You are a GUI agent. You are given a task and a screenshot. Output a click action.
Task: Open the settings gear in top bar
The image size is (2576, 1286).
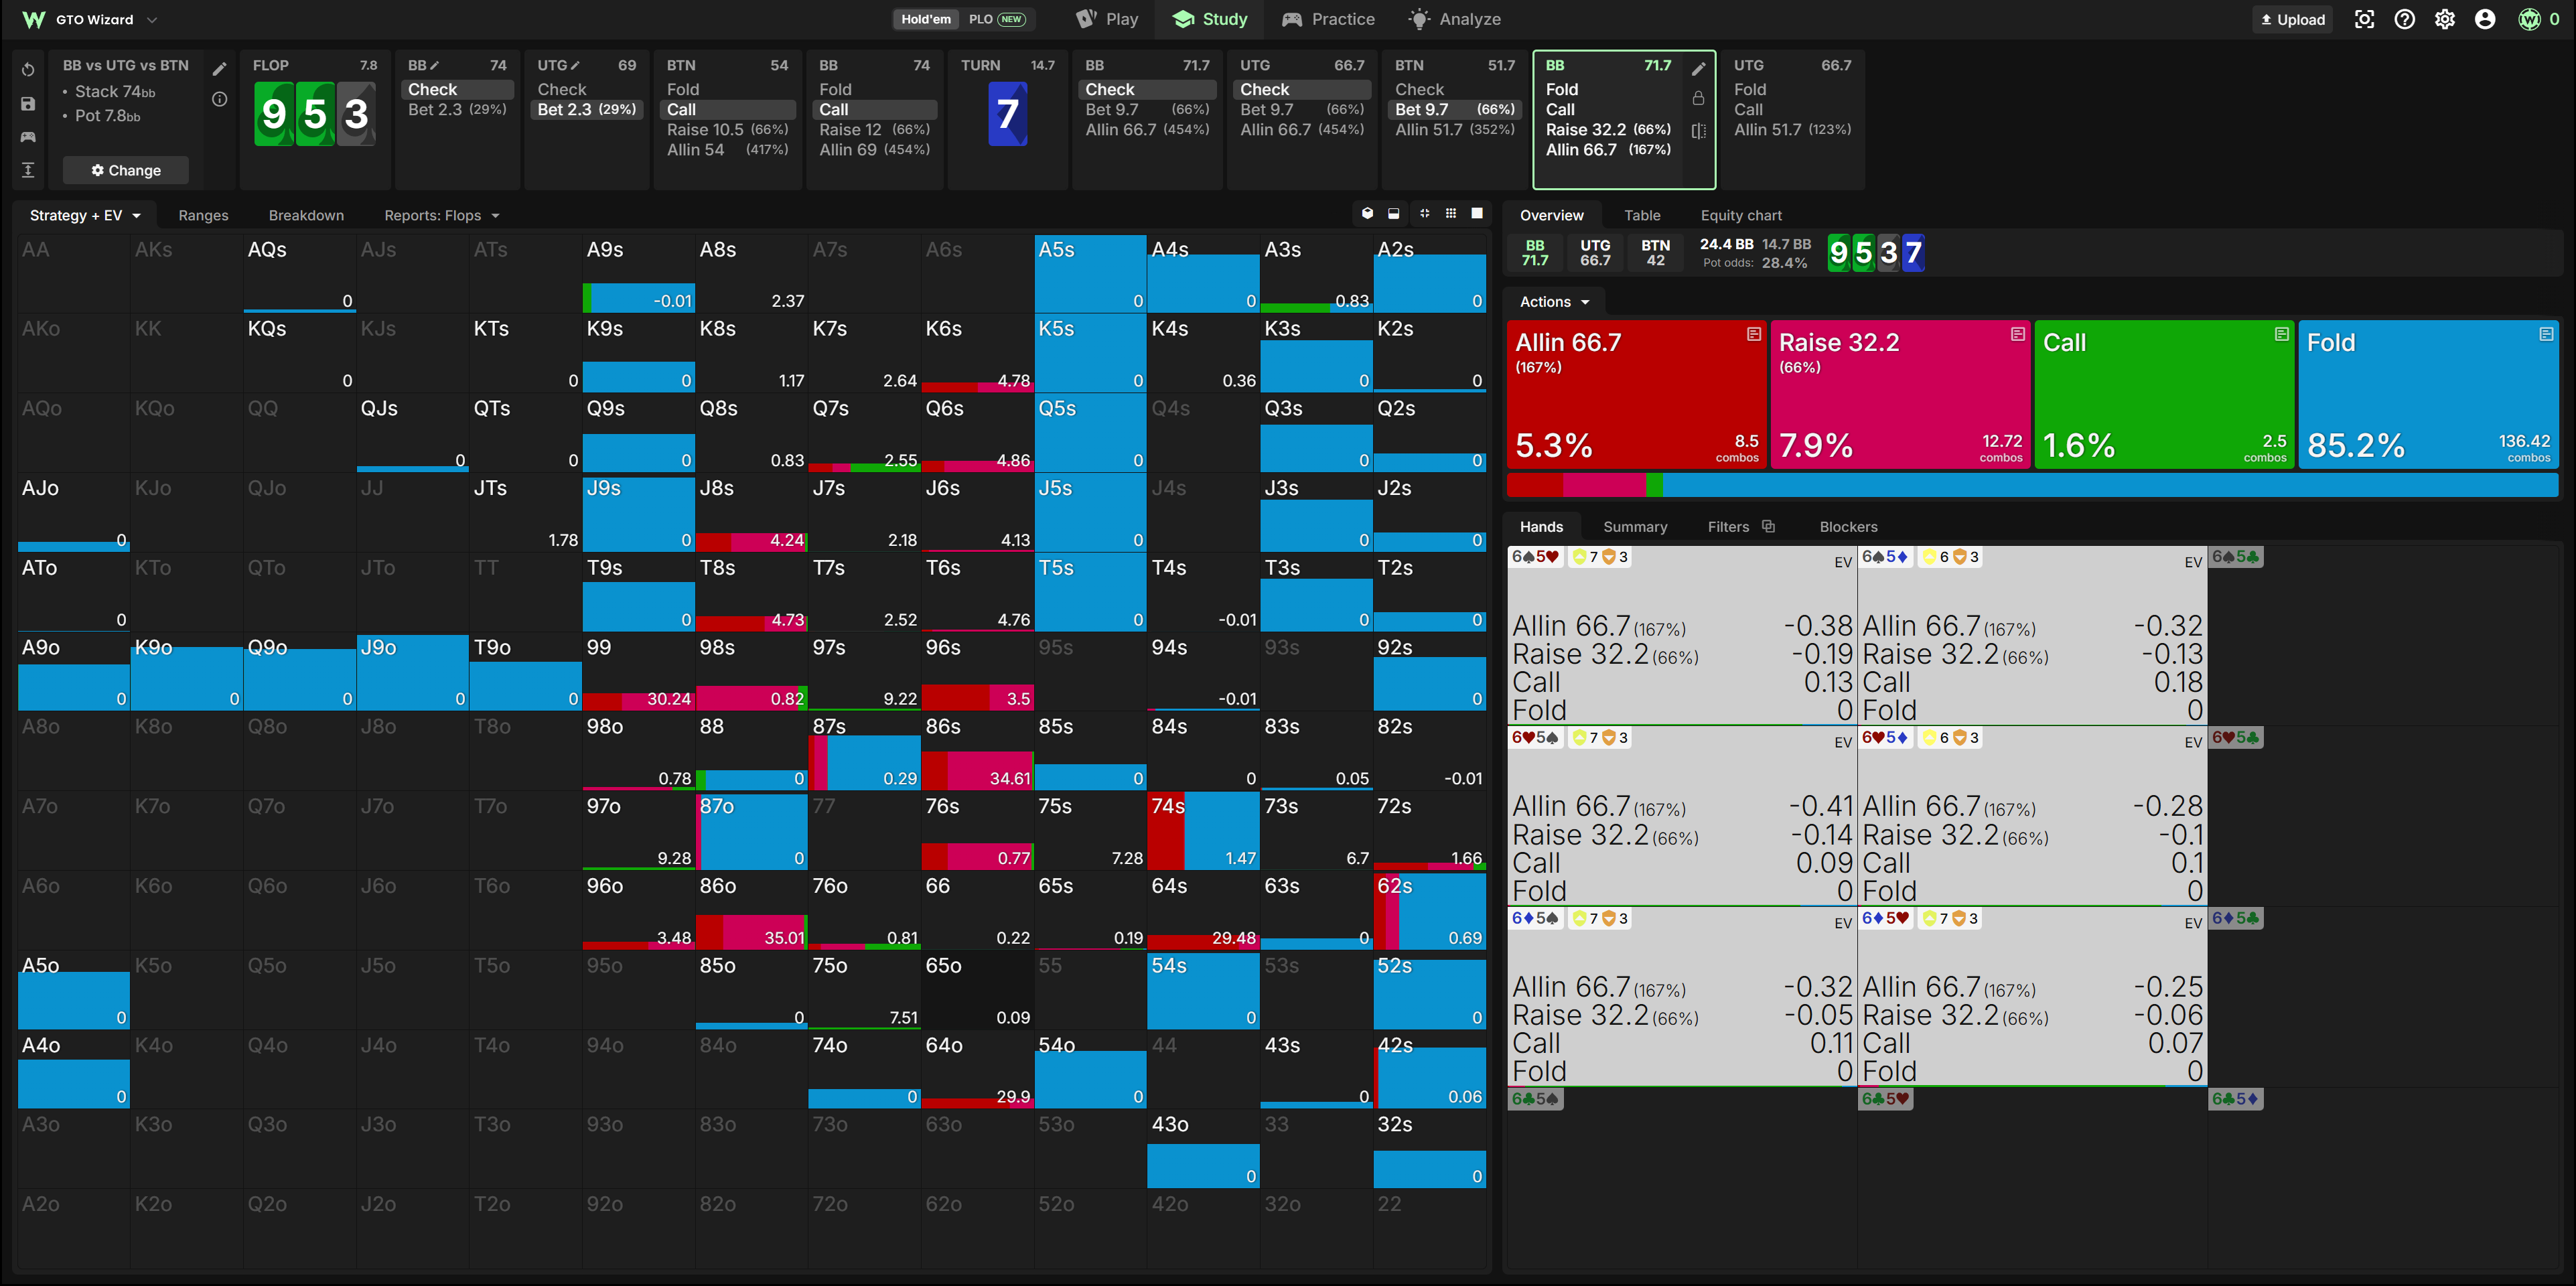click(2445, 19)
